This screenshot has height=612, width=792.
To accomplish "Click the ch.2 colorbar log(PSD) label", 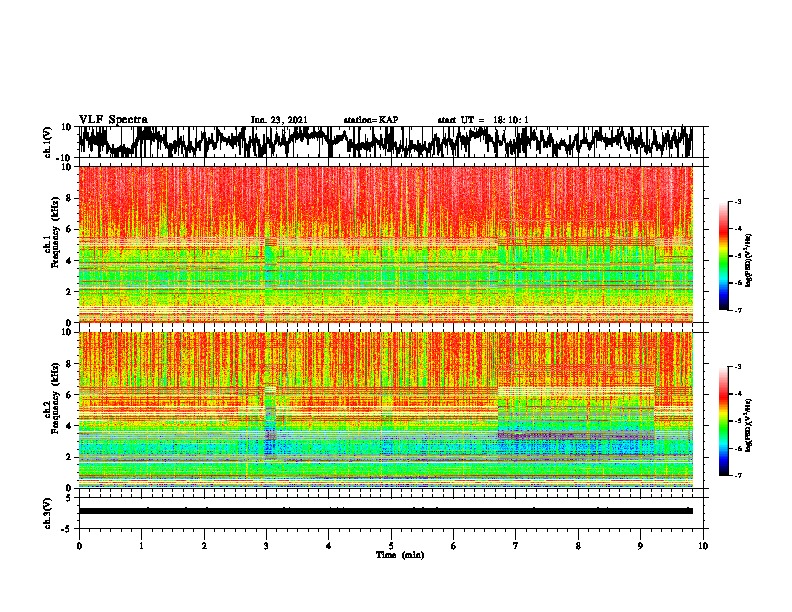I will point(749,425).
